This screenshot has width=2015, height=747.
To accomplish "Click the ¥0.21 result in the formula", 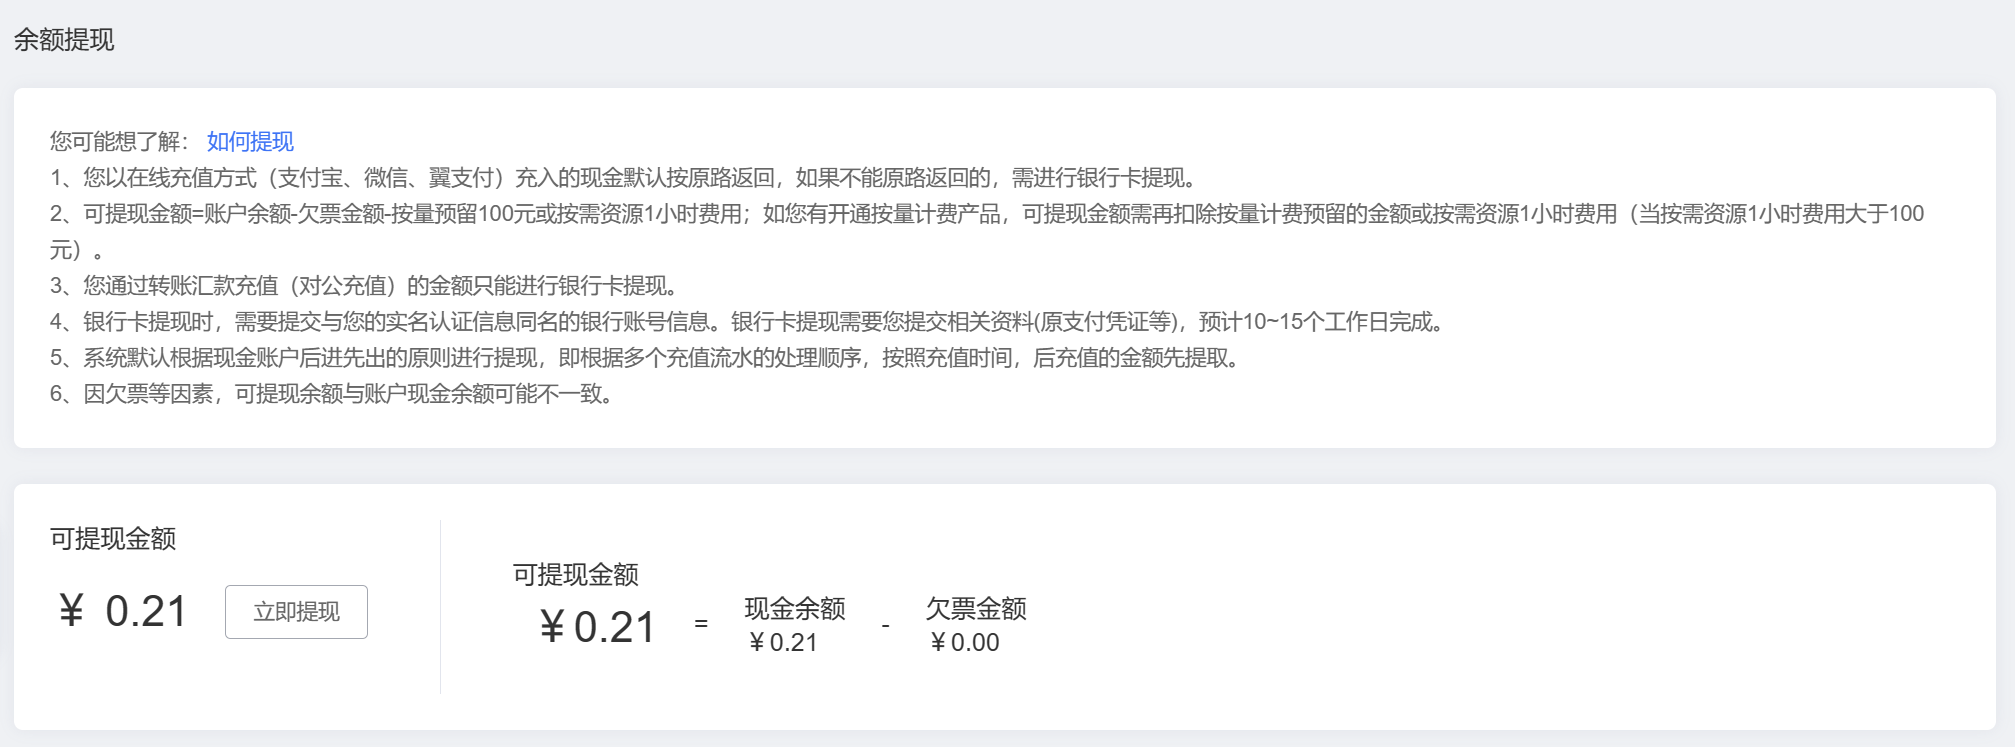I will pyautogui.click(x=597, y=627).
